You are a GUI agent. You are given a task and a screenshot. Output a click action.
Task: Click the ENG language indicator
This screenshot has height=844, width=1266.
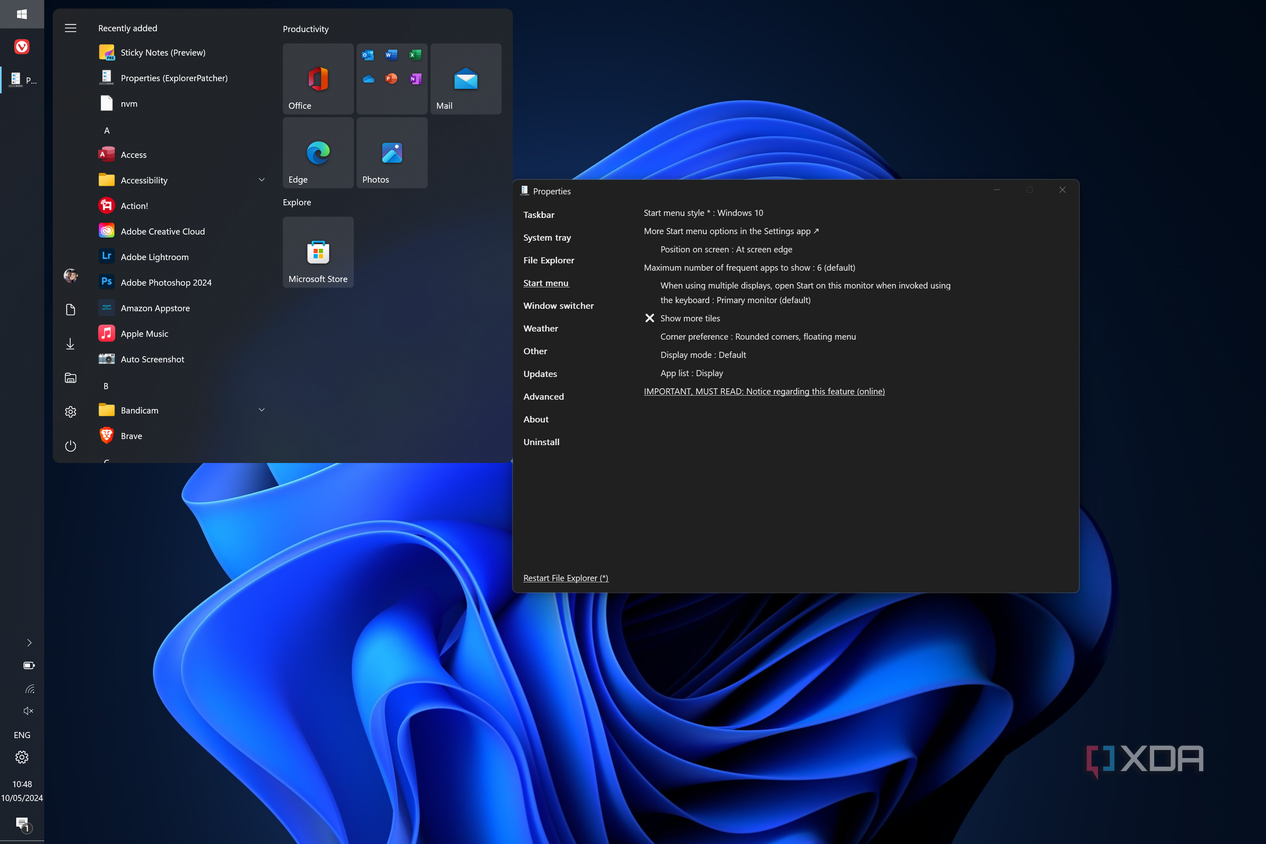point(22,735)
